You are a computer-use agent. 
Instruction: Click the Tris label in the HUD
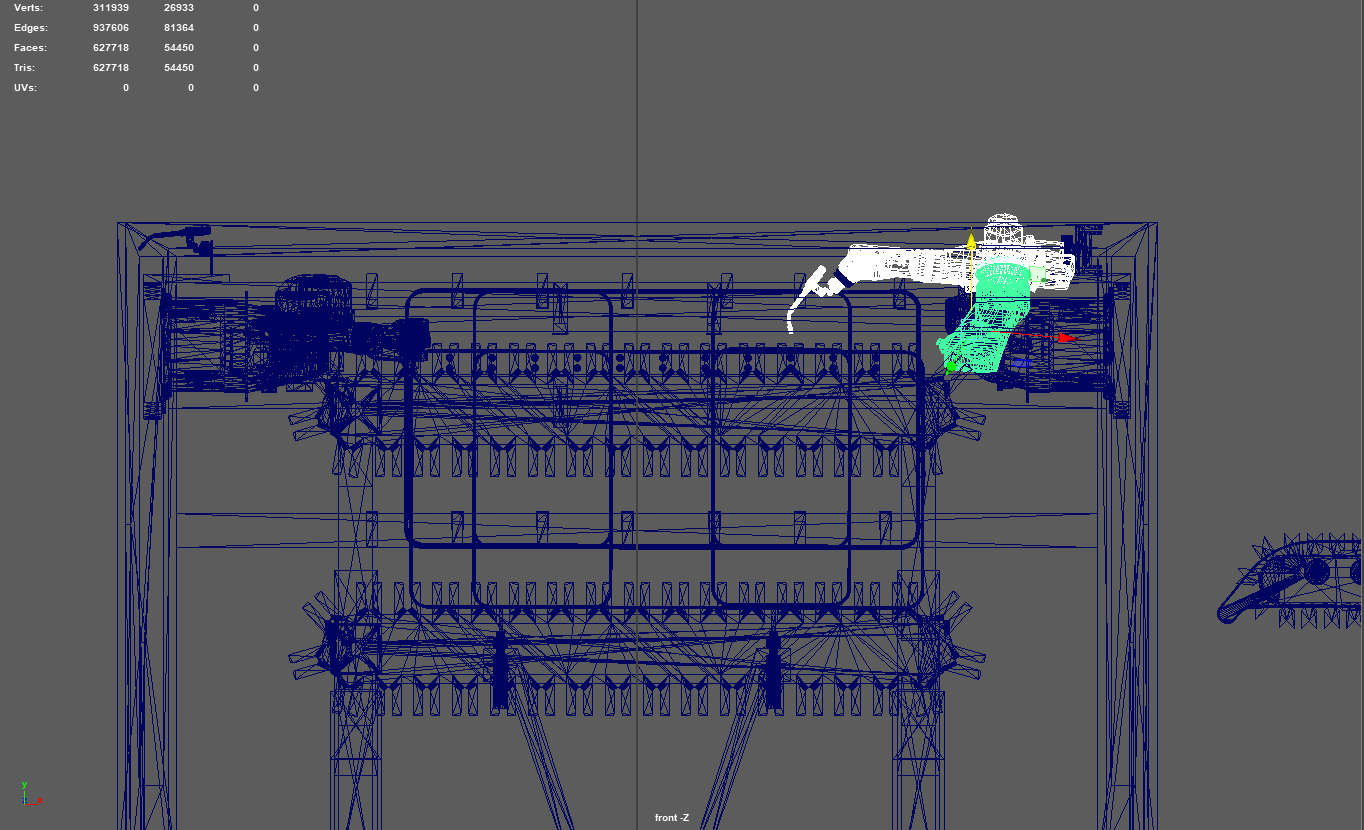pos(26,68)
